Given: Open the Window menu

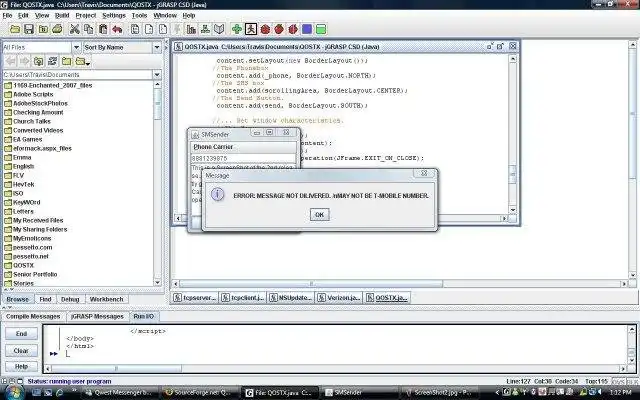Looking at the screenshot, I should tap(165, 15).
